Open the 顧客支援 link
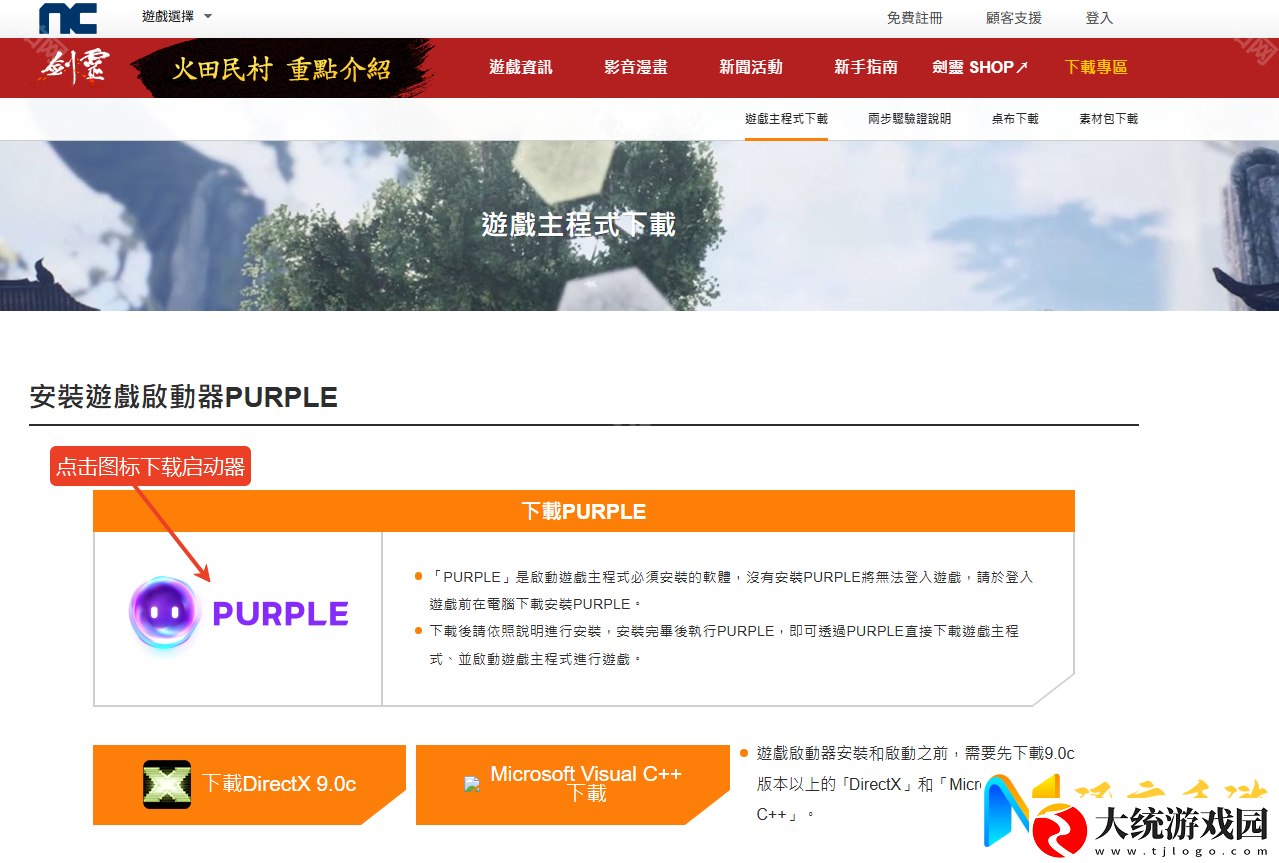Screen dimensions: 1279x863 pos(1013,18)
